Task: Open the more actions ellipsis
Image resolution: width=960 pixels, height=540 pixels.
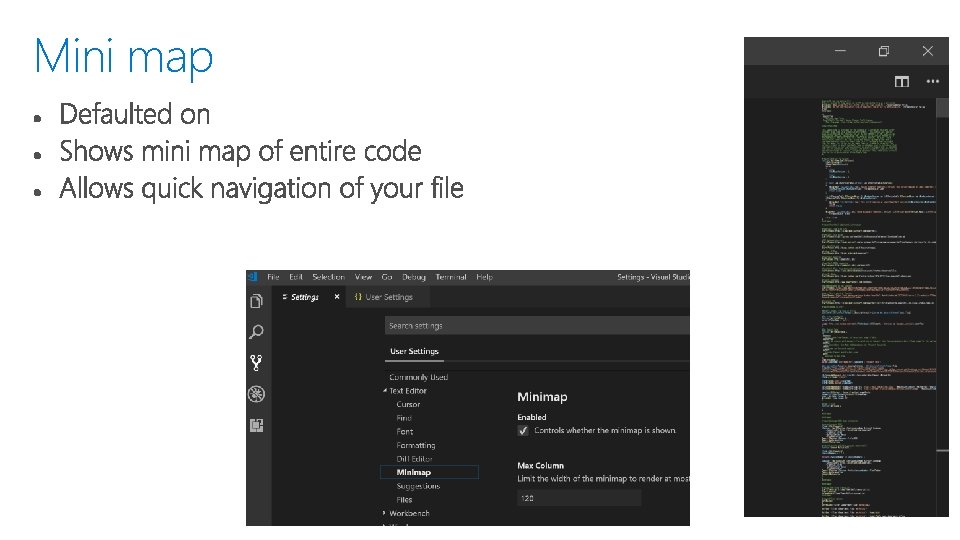Action: point(933,81)
